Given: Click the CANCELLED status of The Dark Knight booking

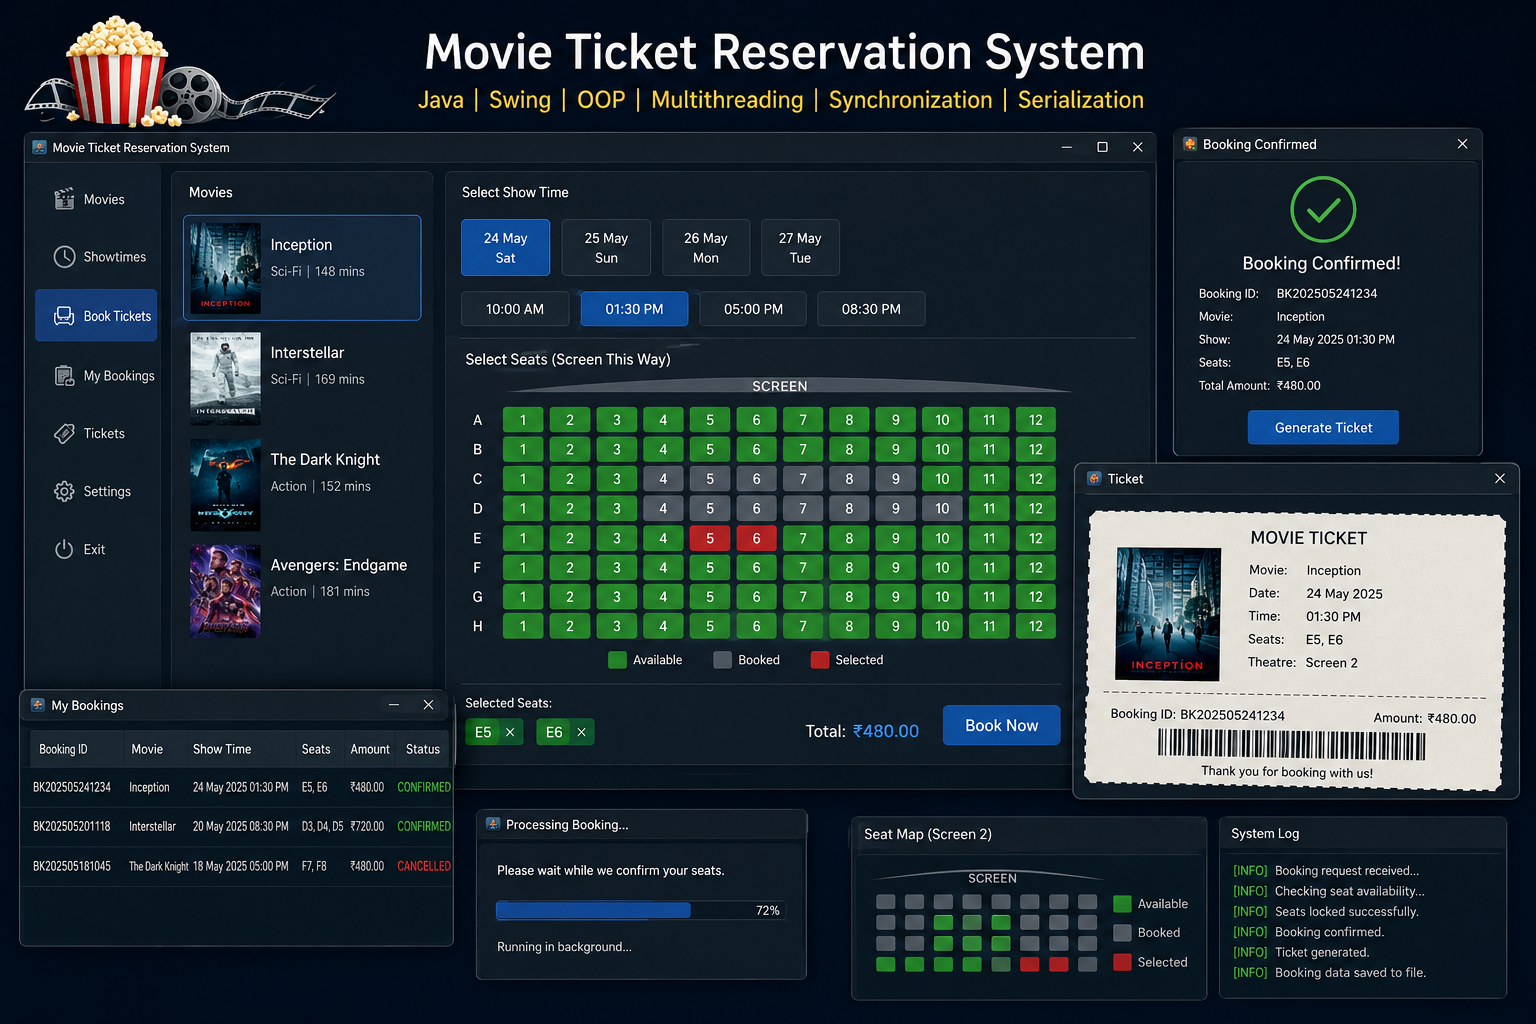Looking at the screenshot, I should (x=424, y=866).
